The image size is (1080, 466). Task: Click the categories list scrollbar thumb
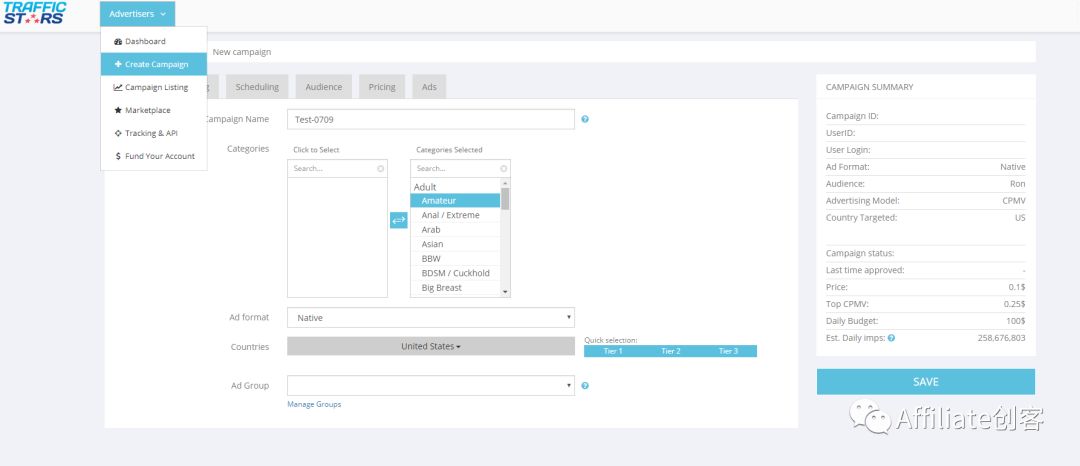tap(506, 199)
